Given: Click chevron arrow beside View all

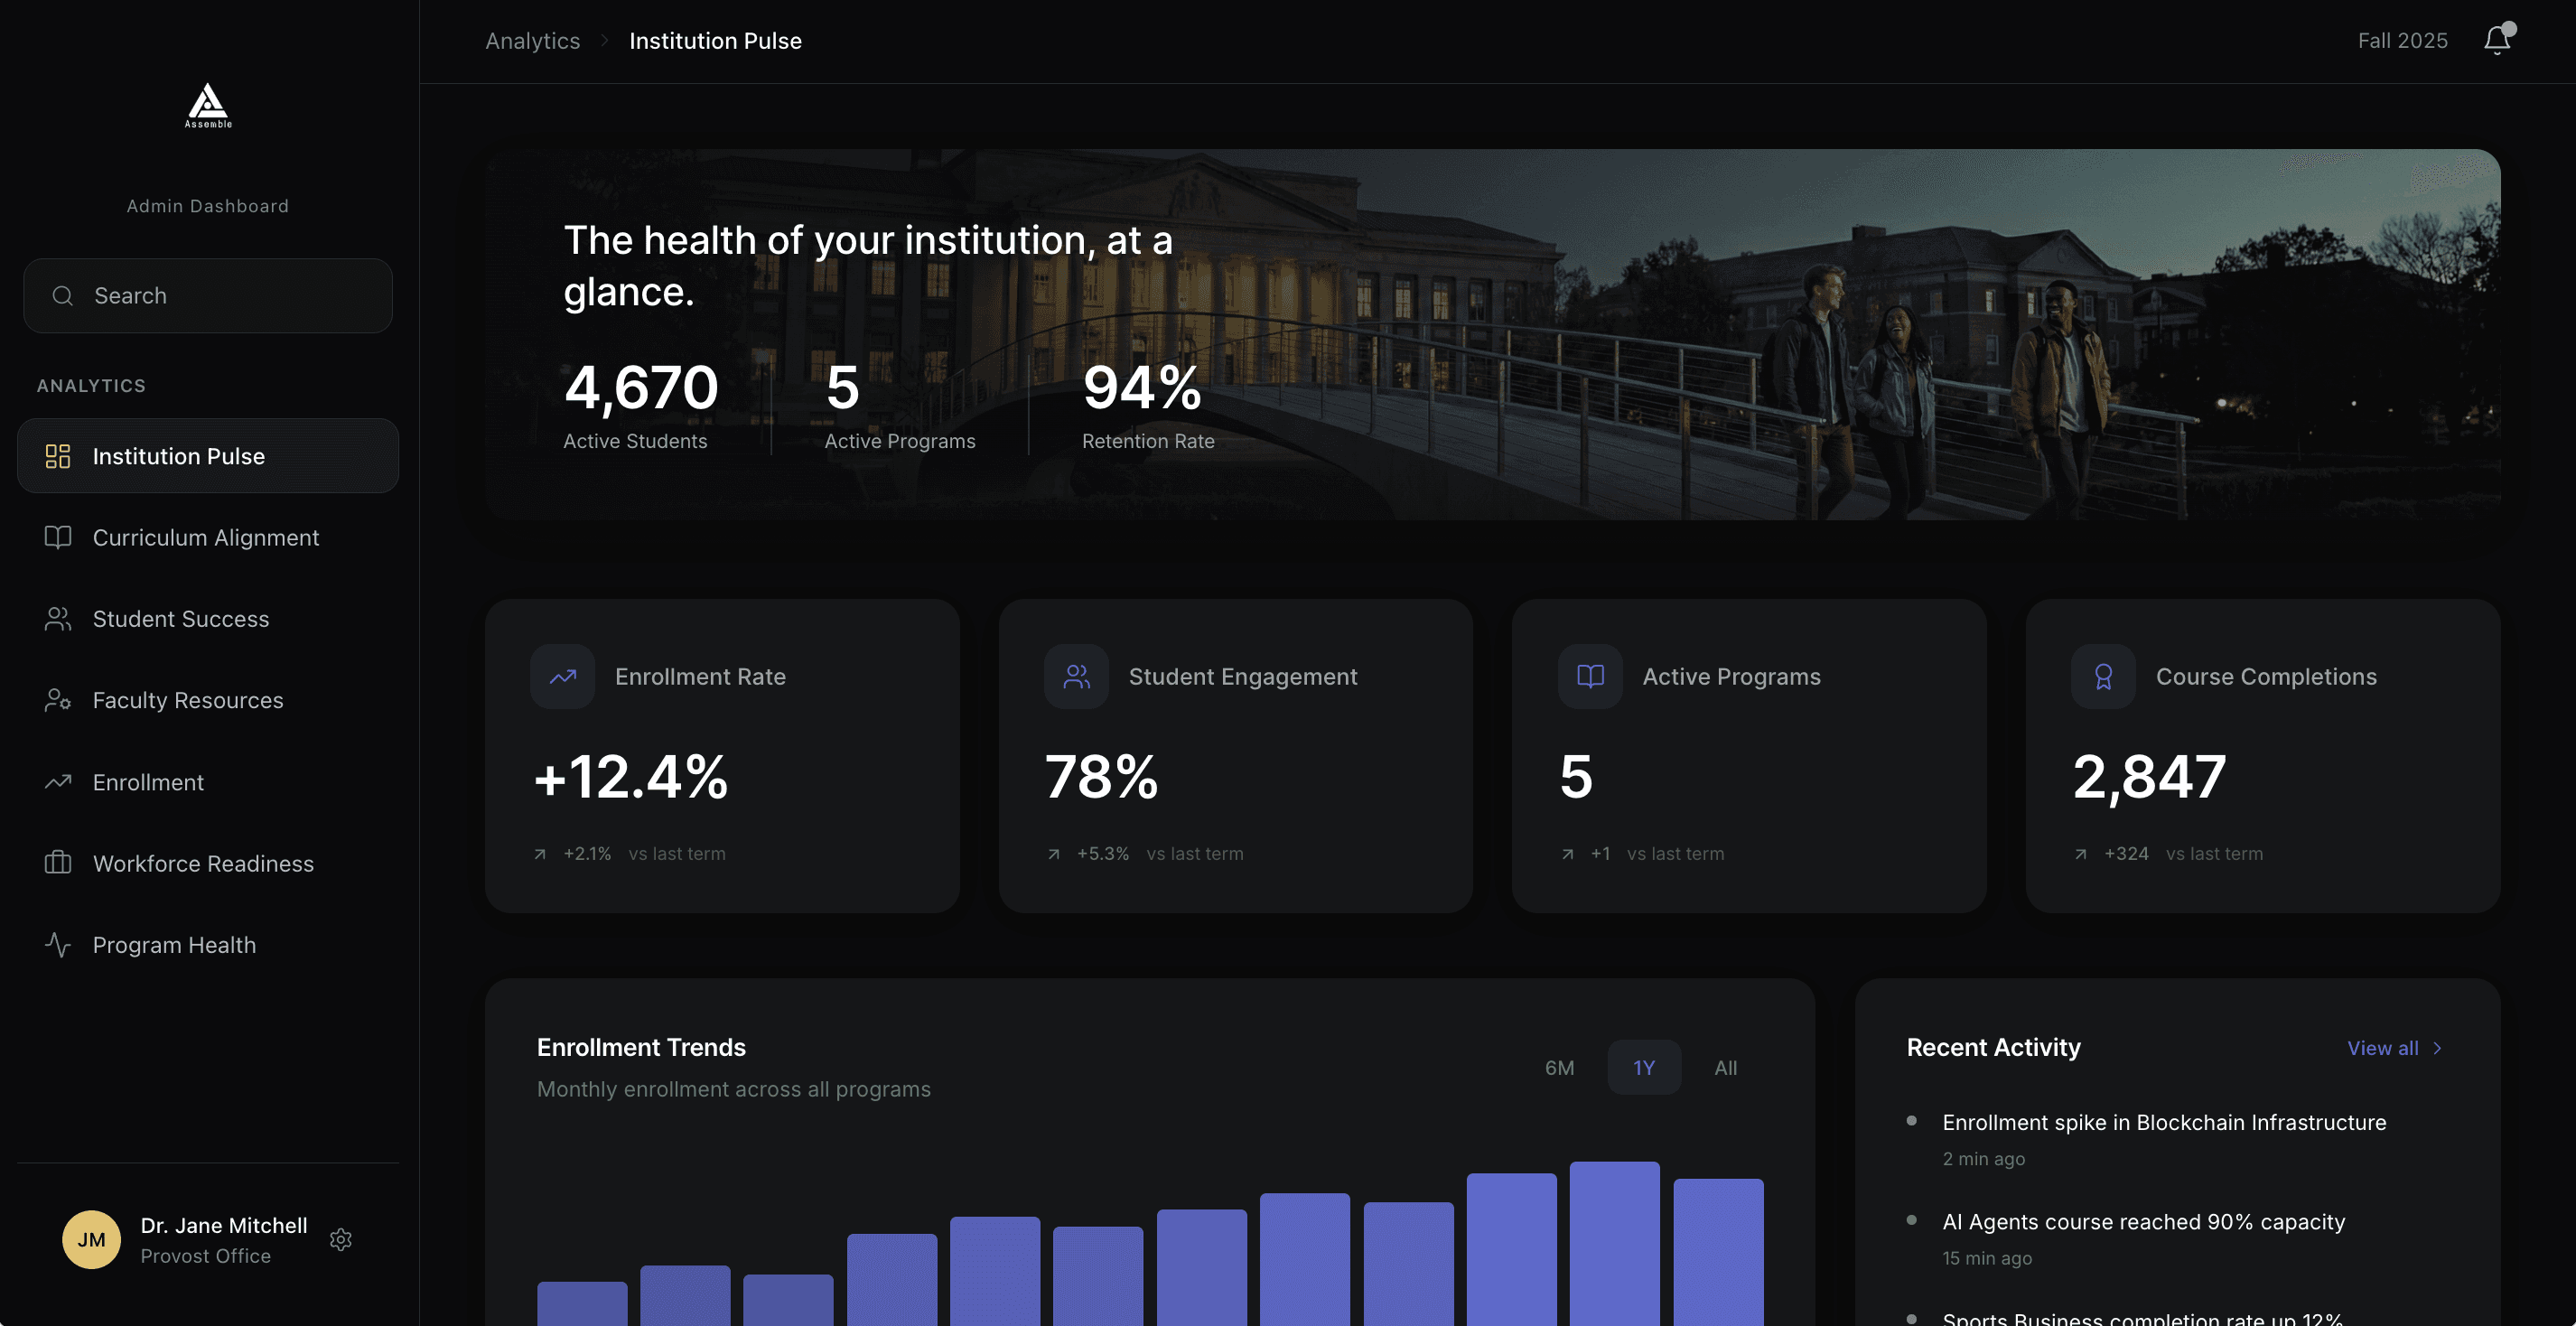Looking at the screenshot, I should 2437,1048.
